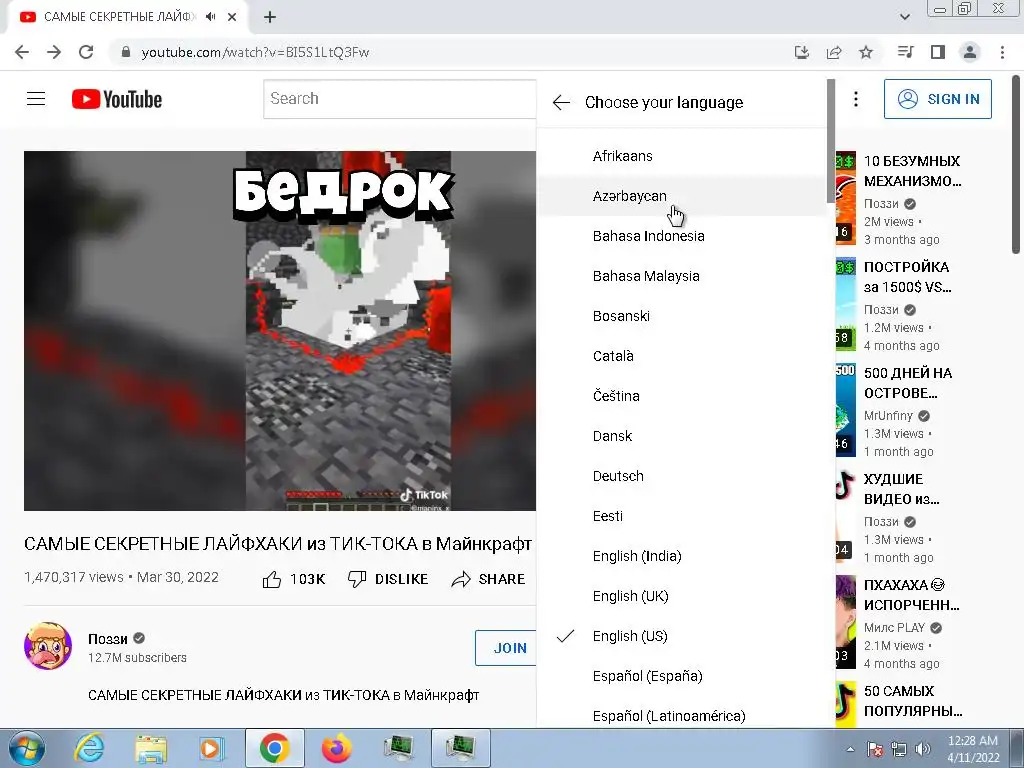Open ХУДШИЕ ВИДЕО из... recommended video

click(x=901, y=489)
